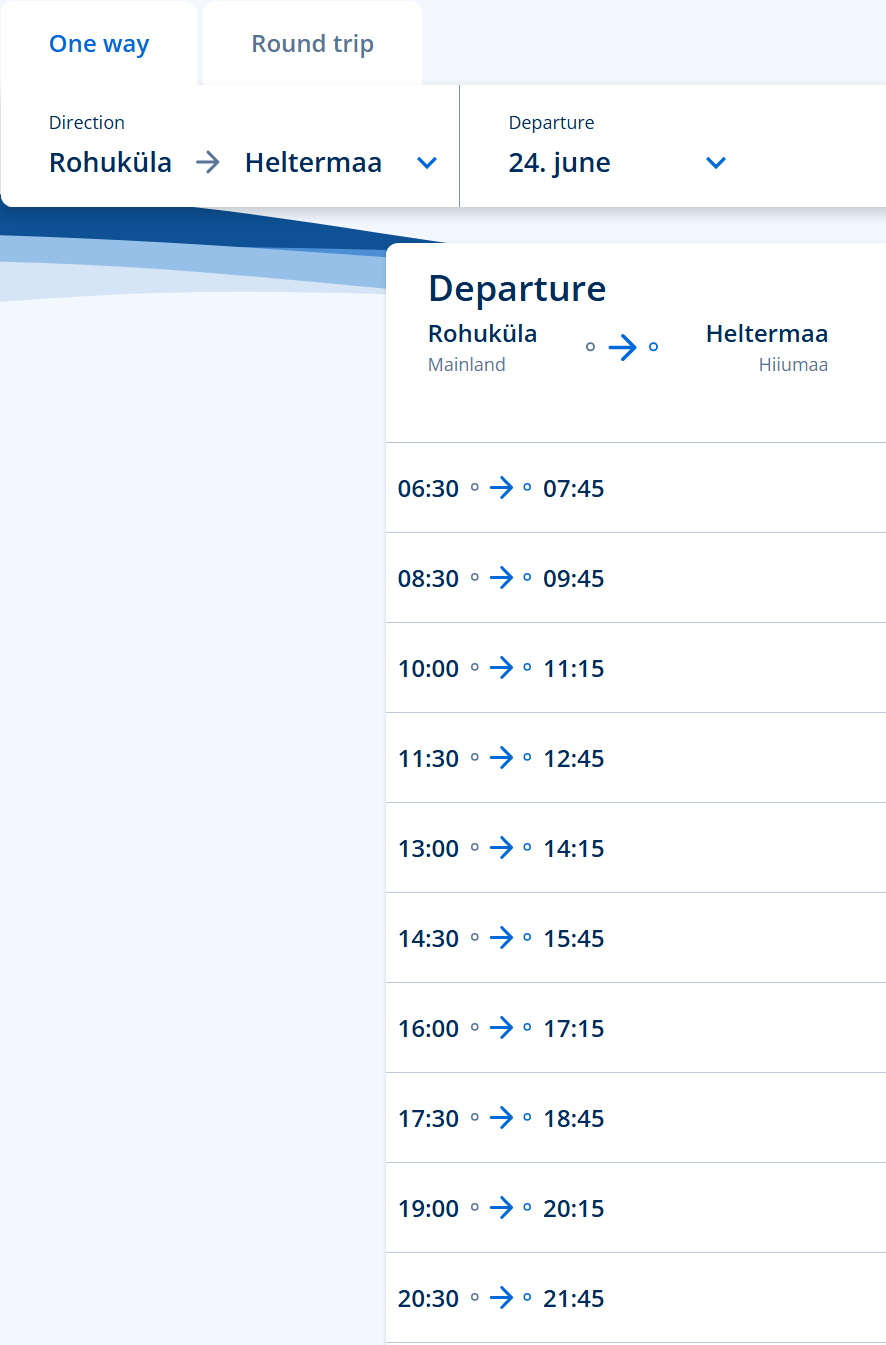Viewport: 886px width, 1345px height.
Task: Select the 06:30 to 07:45 departure
Action: 501,488
